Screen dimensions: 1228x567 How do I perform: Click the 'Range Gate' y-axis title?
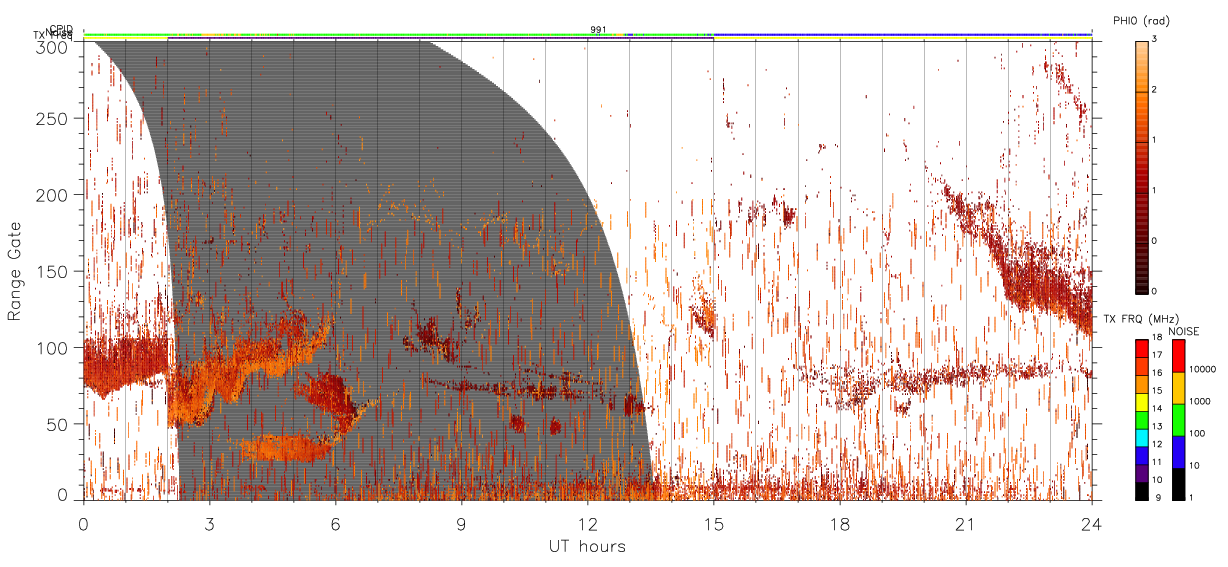[x=15, y=271]
